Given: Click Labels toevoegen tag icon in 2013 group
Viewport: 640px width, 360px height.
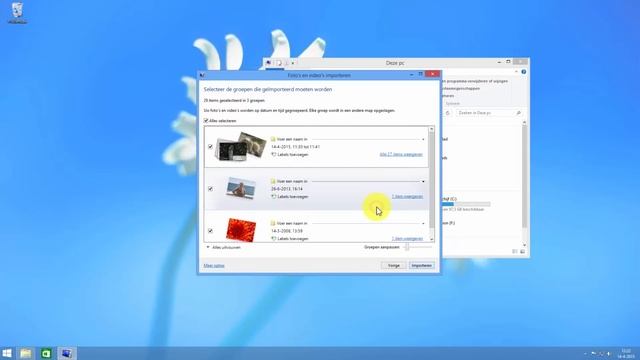Looking at the screenshot, I should coord(273,197).
